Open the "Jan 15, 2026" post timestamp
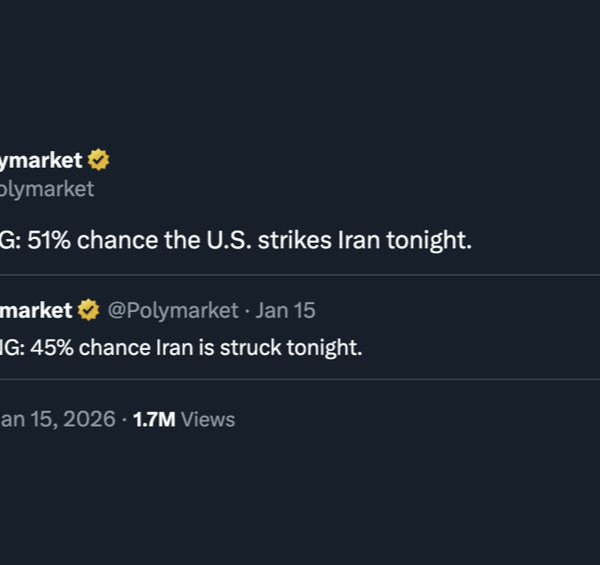600x565 pixels. 56,419
